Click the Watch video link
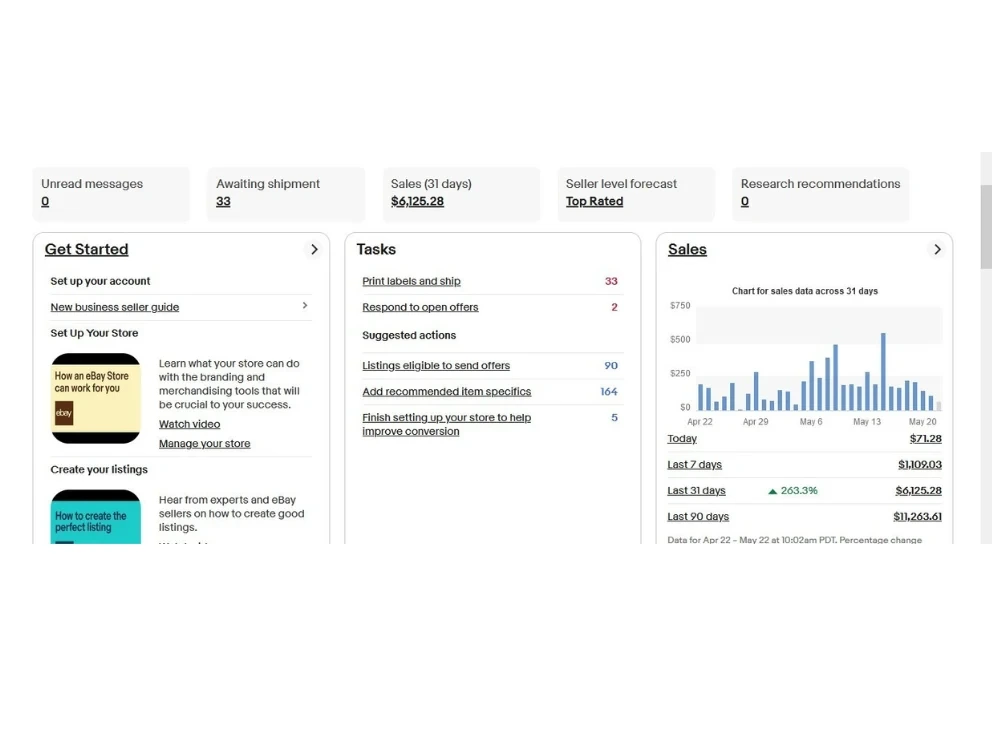 [x=189, y=424]
